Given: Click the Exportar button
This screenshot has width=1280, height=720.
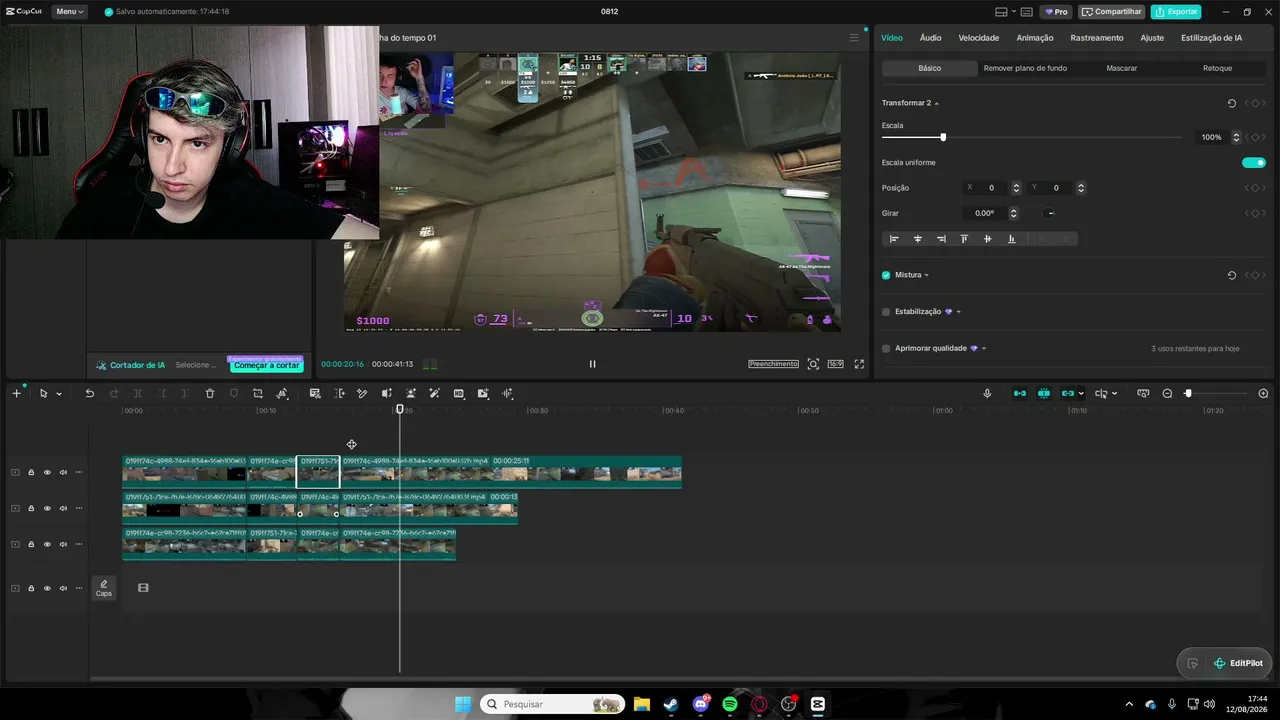Looking at the screenshot, I should 1176,12.
